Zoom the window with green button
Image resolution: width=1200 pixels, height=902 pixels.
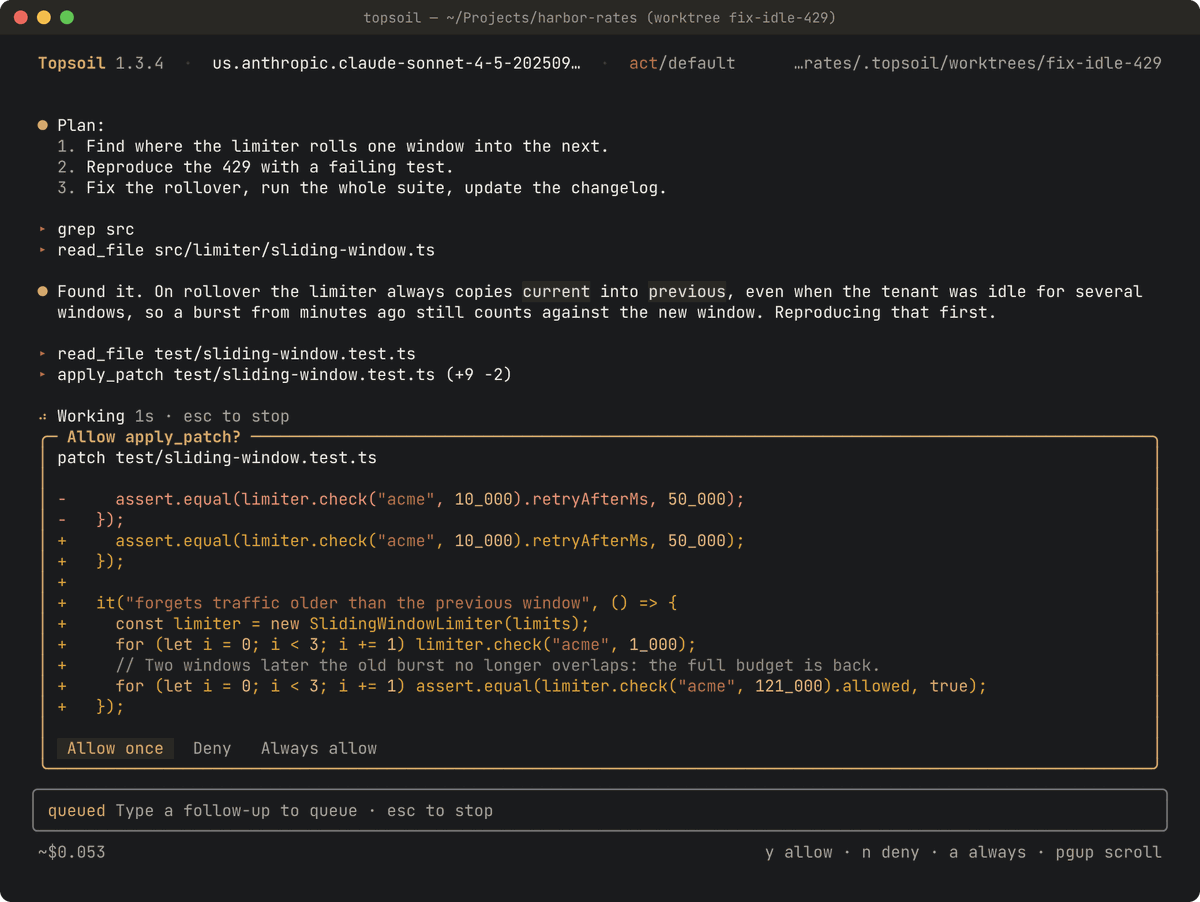coord(67,18)
